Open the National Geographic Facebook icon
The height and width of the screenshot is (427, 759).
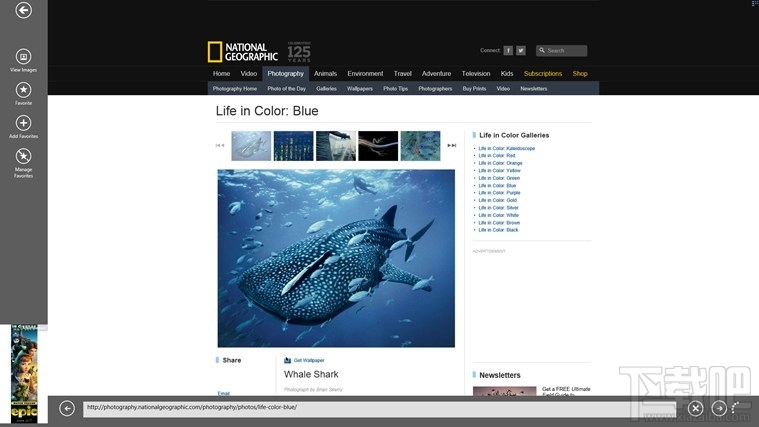click(508, 50)
